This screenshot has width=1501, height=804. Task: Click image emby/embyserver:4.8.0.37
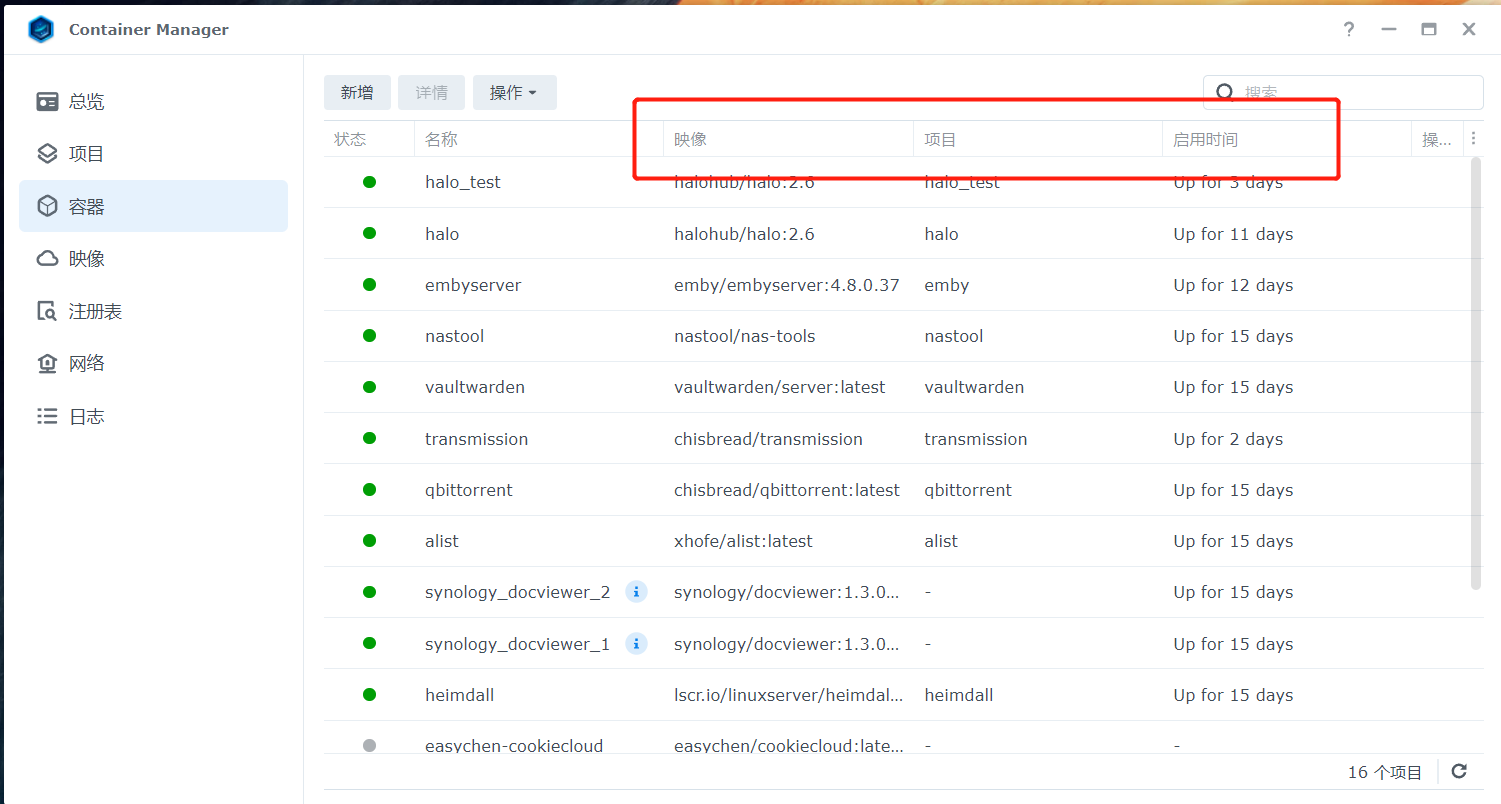[x=787, y=285]
